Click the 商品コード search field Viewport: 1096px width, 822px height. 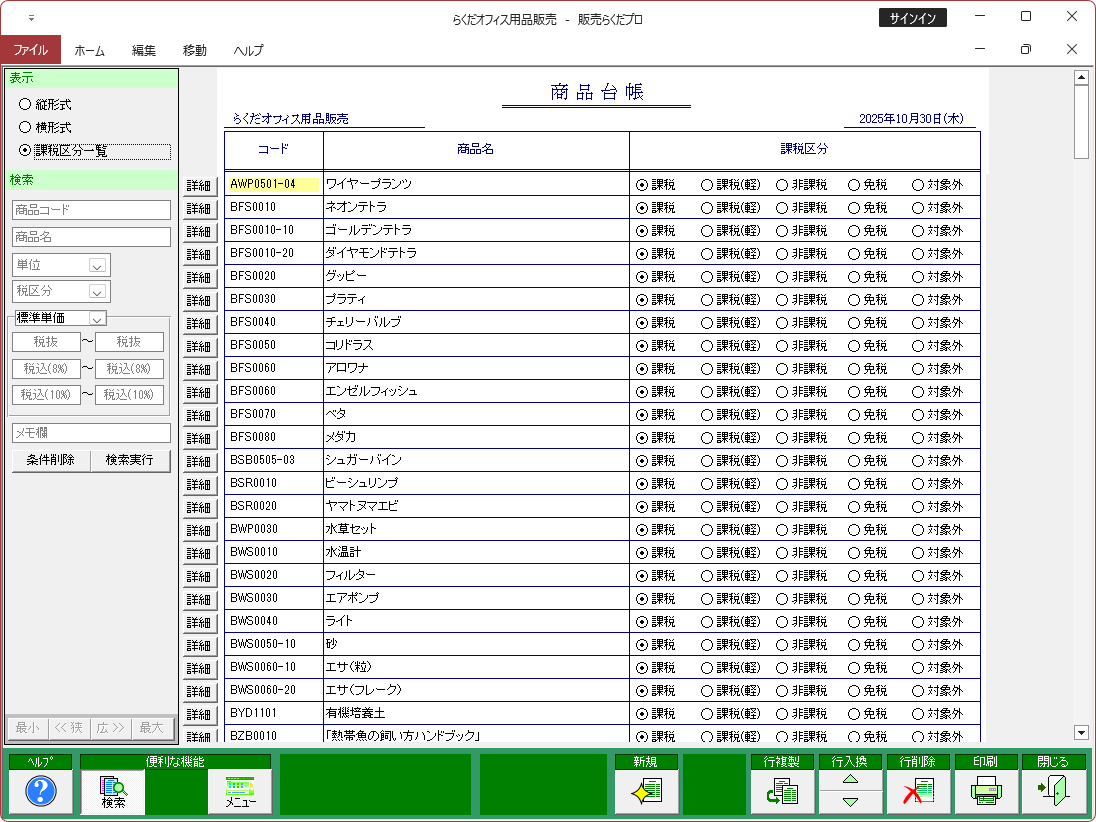[x=91, y=210]
